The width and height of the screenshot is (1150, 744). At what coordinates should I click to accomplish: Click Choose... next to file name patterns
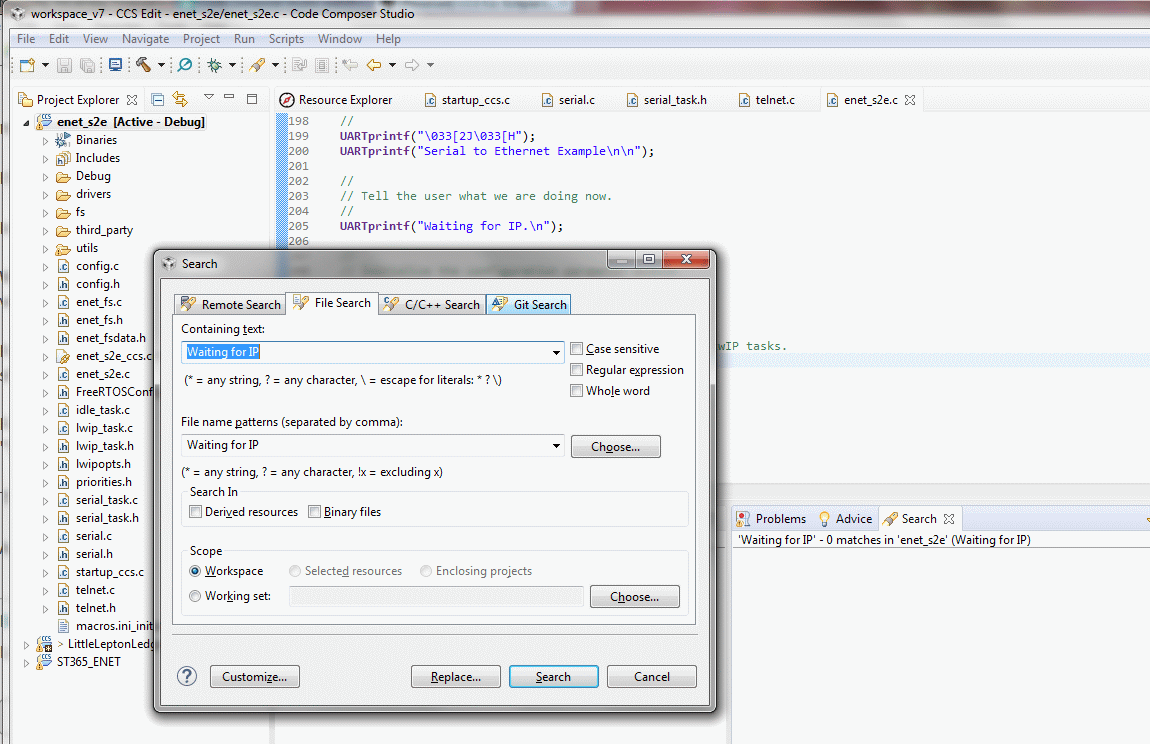coord(615,447)
